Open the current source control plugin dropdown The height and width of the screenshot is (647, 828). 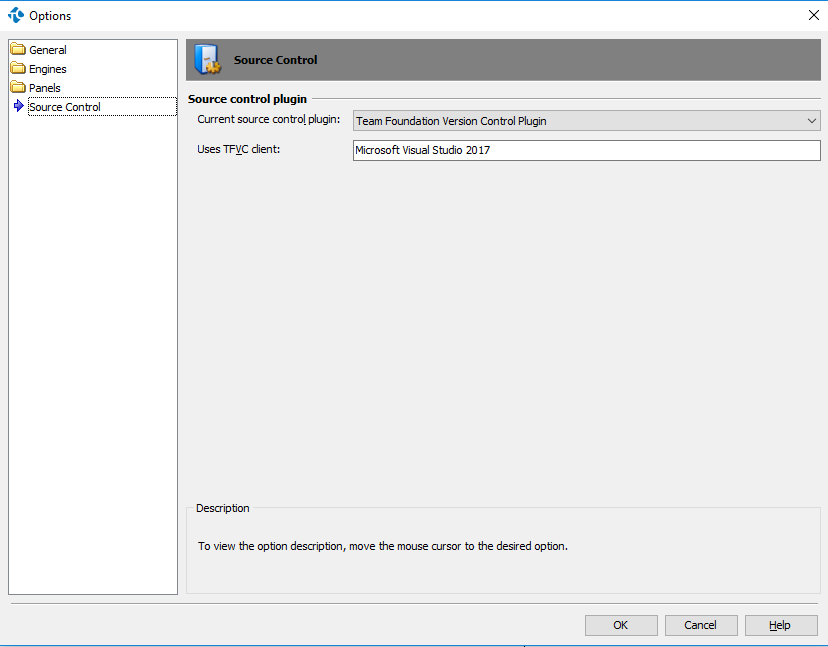tap(586, 121)
